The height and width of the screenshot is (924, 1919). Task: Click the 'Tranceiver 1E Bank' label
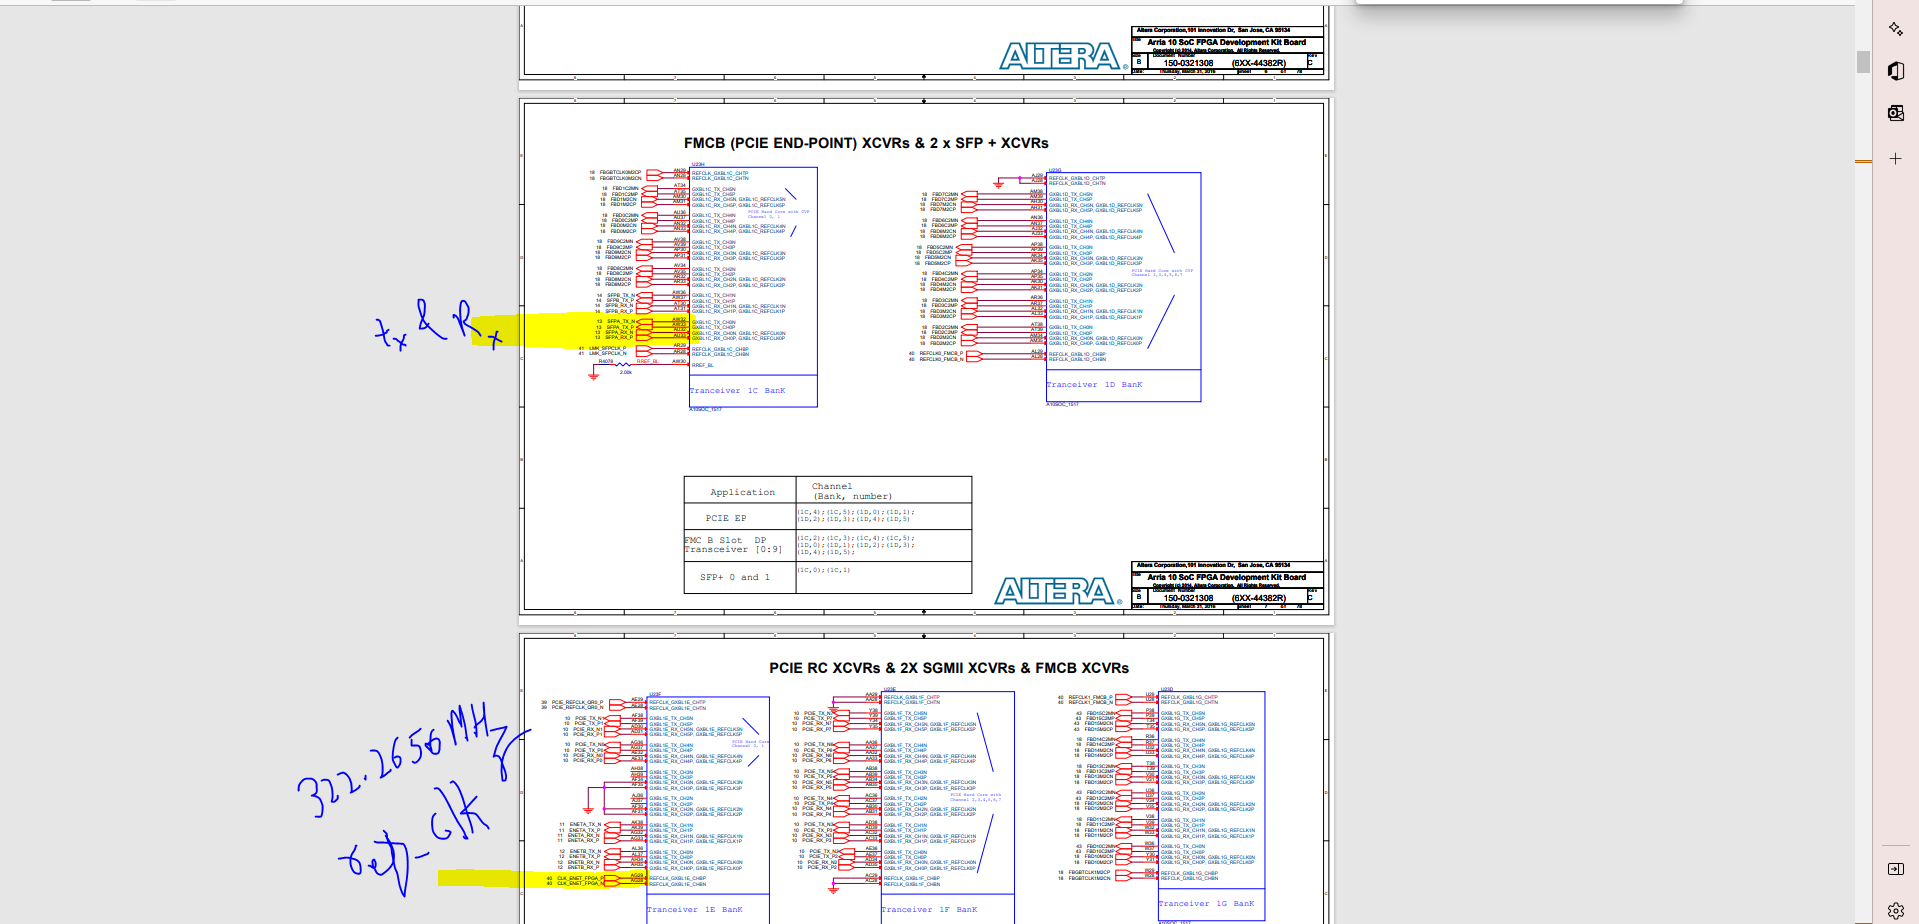pyautogui.click(x=695, y=910)
